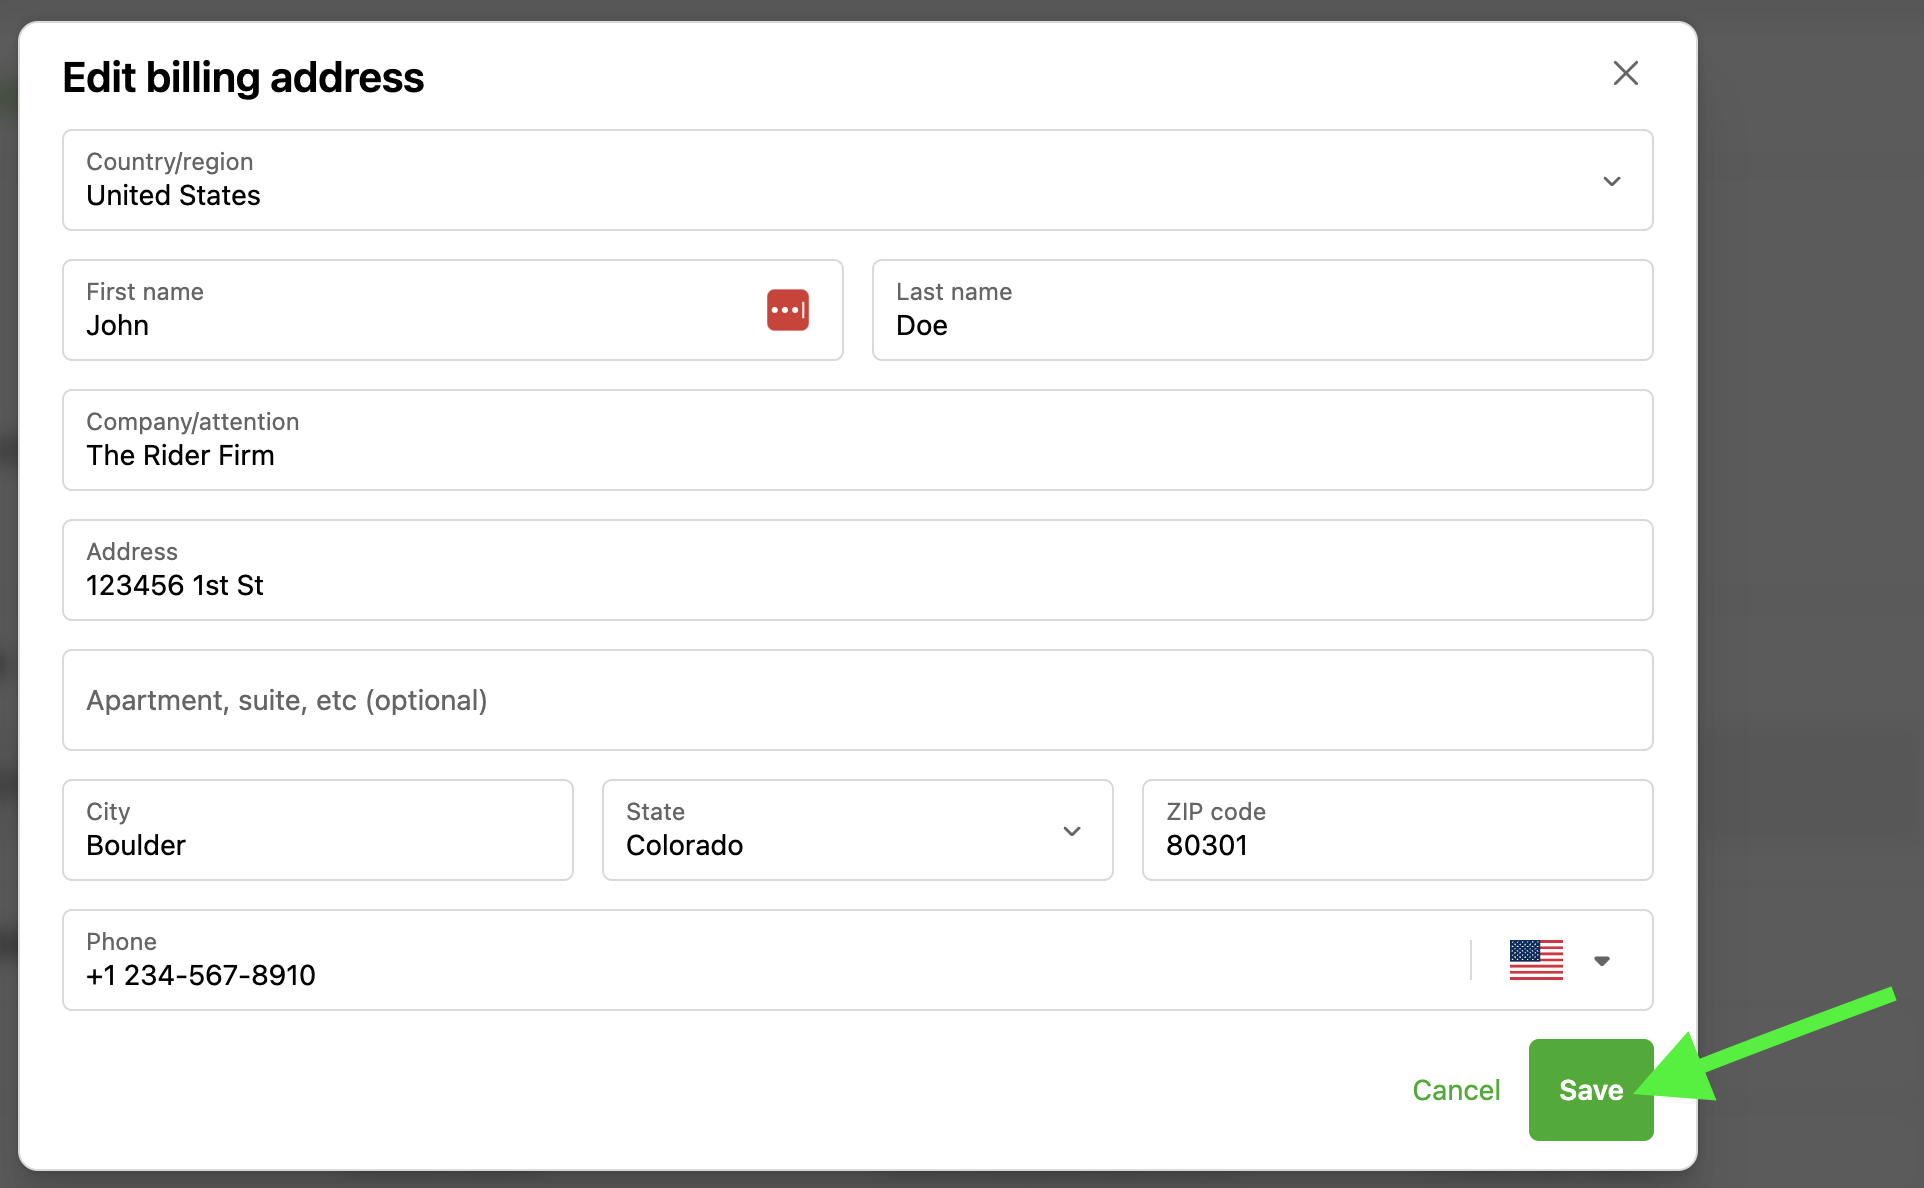Viewport: 1924px width, 1188px height.
Task: Click the Address field with 123456 1st St
Action: tap(856, 585)
